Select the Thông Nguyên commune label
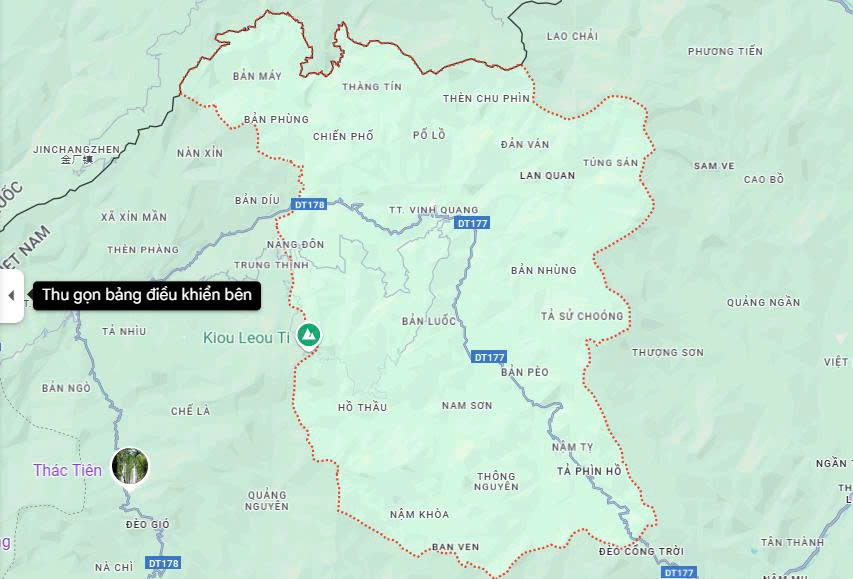The height and width of the screenshot is (579, 853). (496, 482)
